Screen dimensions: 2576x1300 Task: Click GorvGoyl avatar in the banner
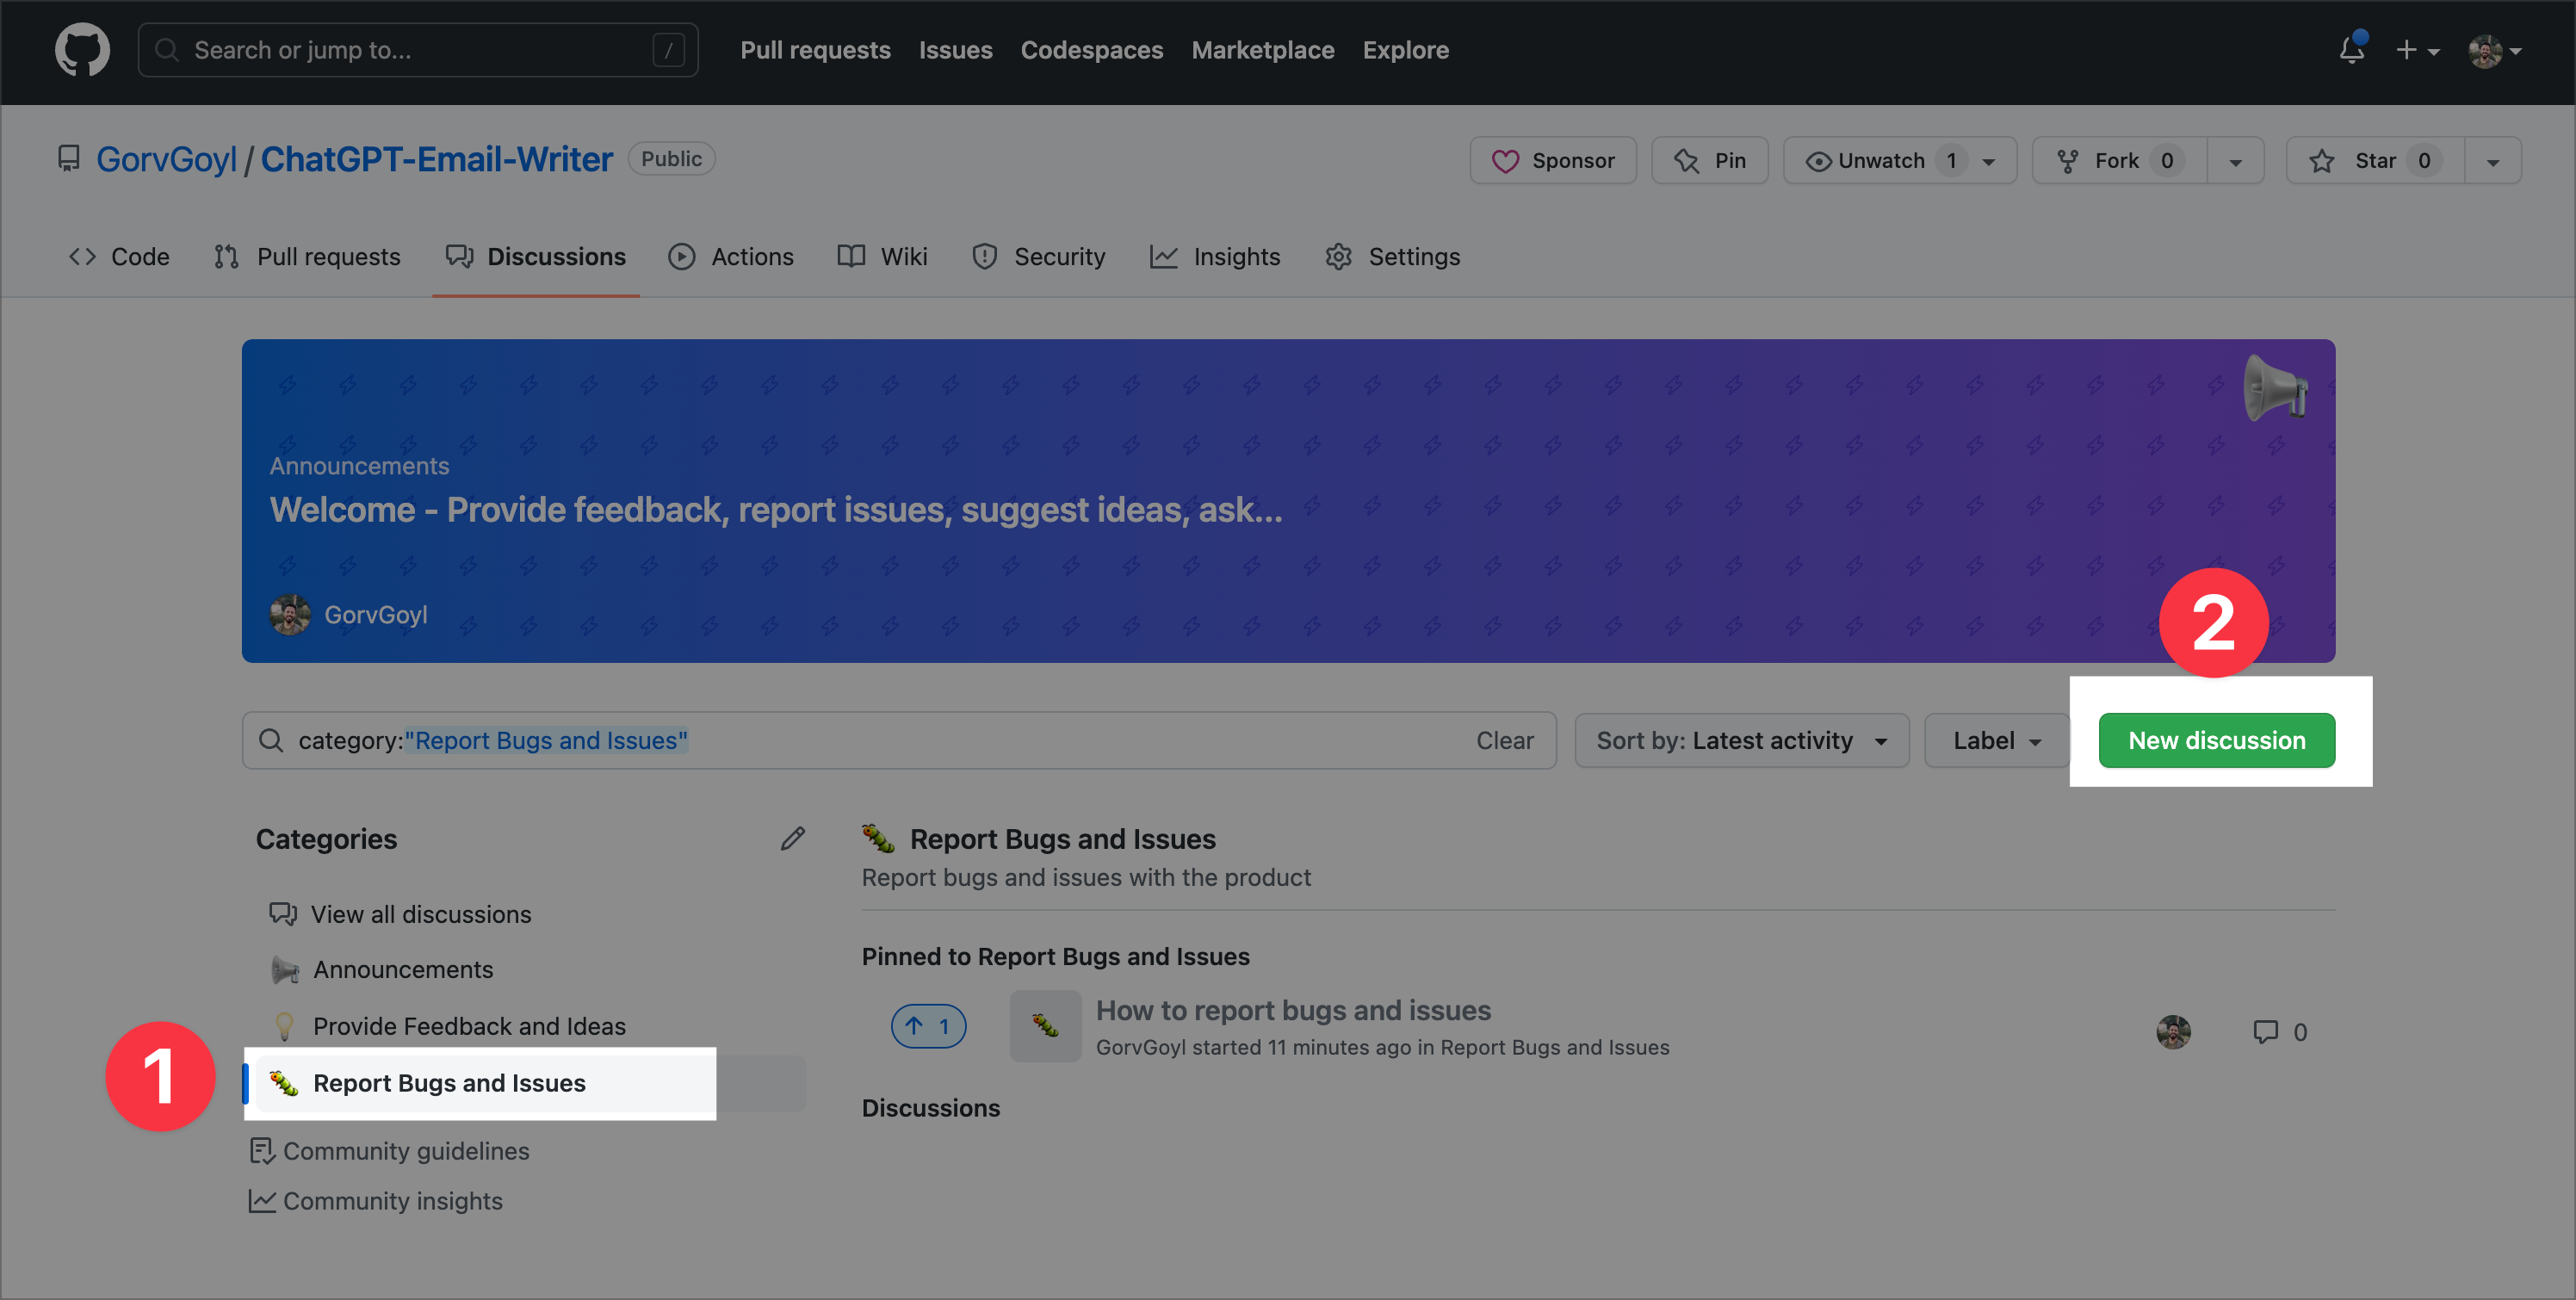290,614
